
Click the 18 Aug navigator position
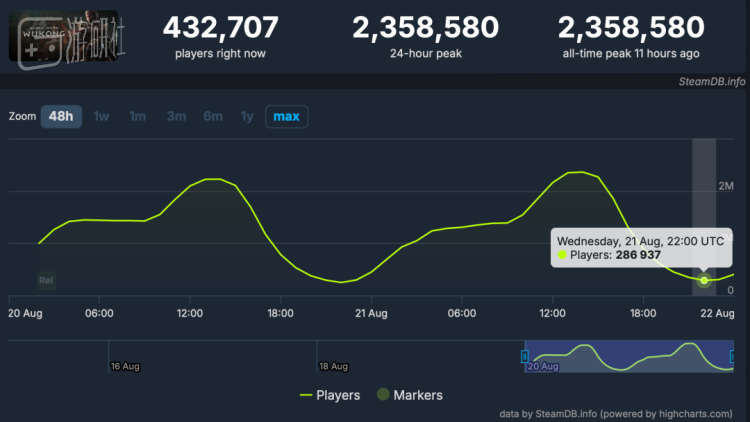[333, 366]
